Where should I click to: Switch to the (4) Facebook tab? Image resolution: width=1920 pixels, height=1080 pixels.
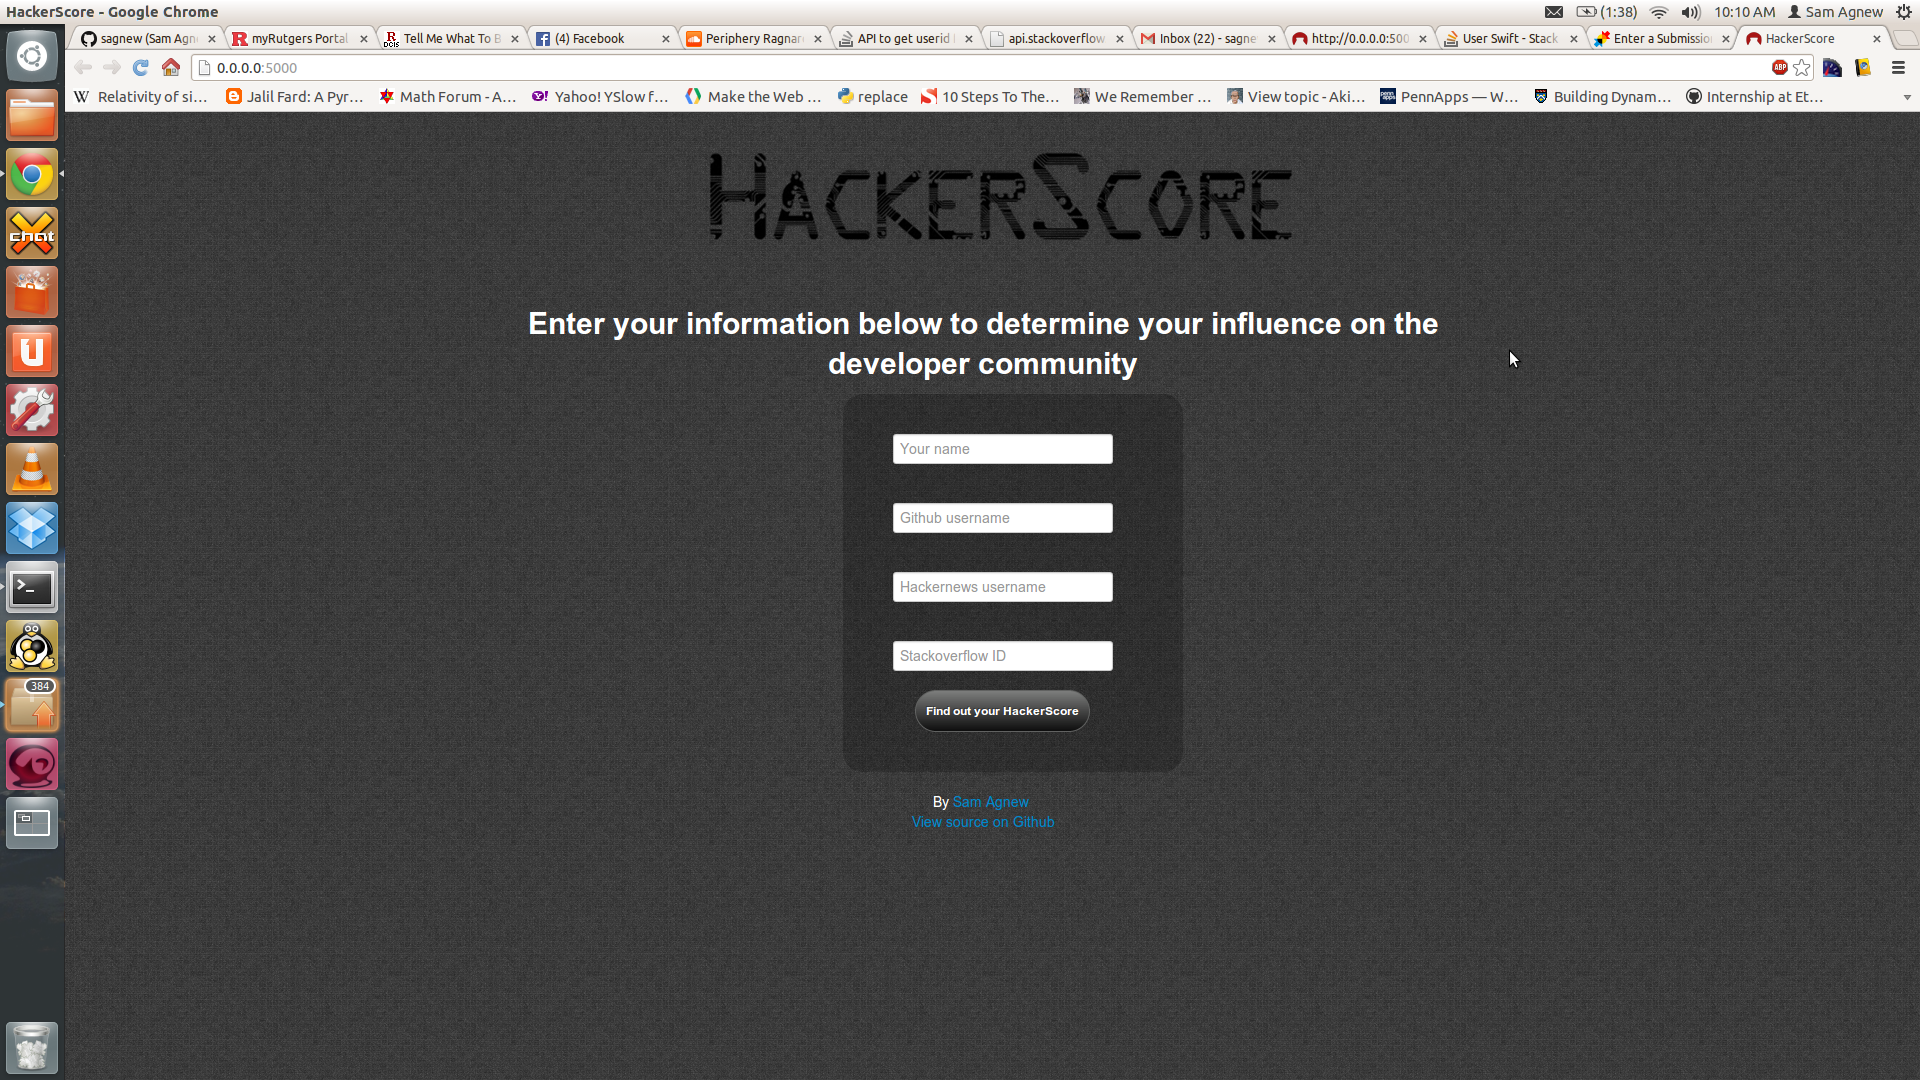(598, 39)
